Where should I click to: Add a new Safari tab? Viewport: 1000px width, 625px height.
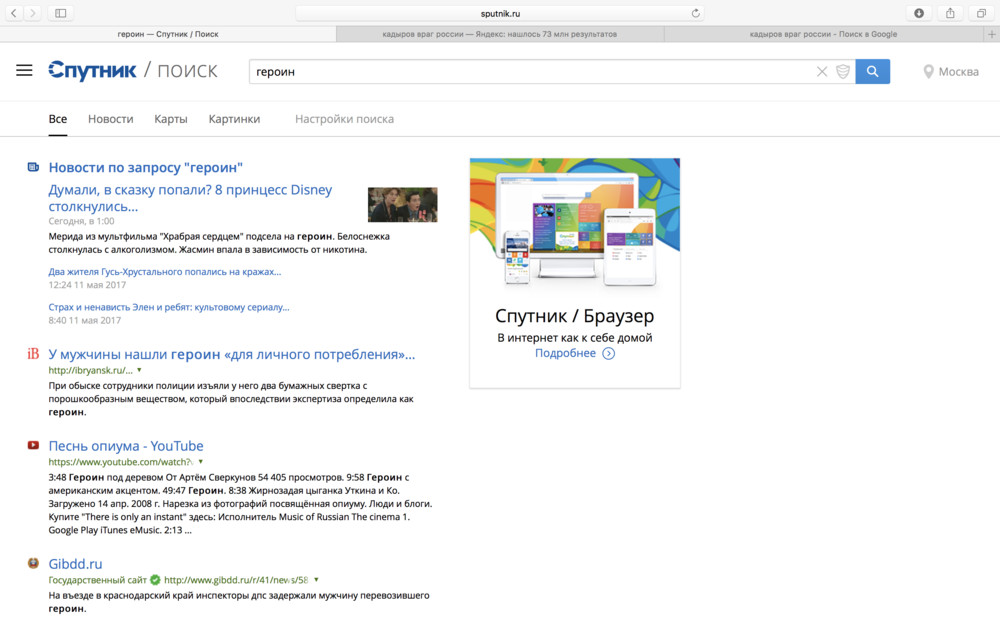(x=992, y=34)
